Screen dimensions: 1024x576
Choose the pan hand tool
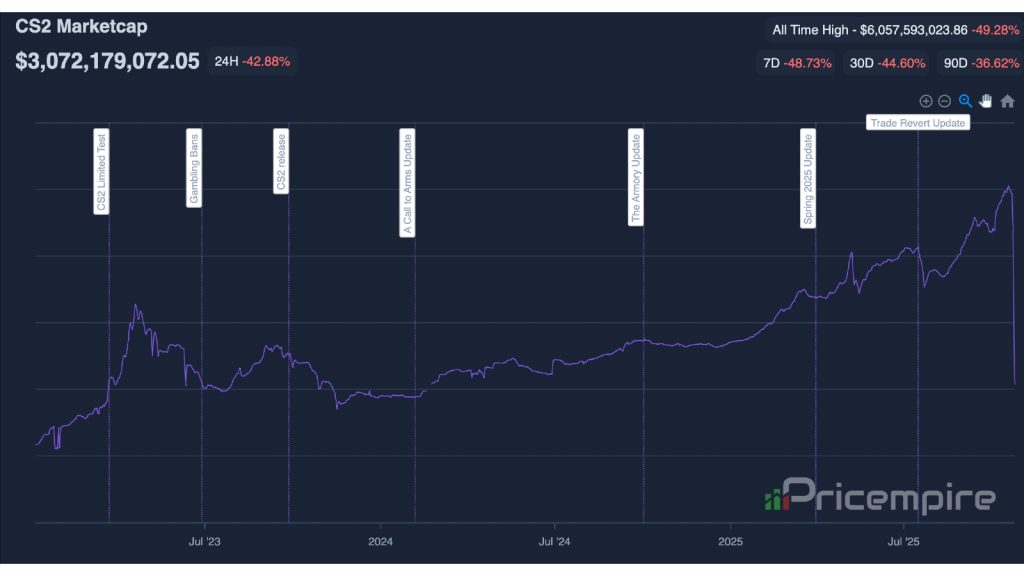coord(986,100)
